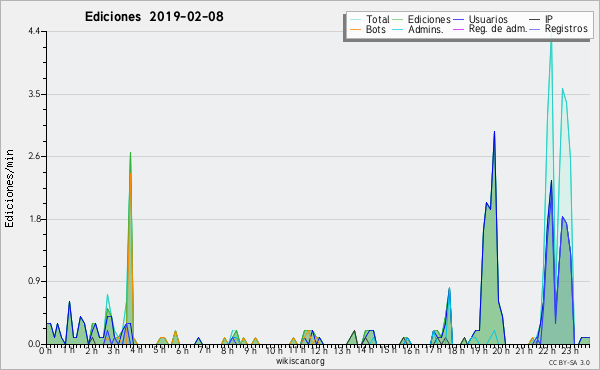
Task: Select the 'Registros' legend label
Action: [566, 29]
